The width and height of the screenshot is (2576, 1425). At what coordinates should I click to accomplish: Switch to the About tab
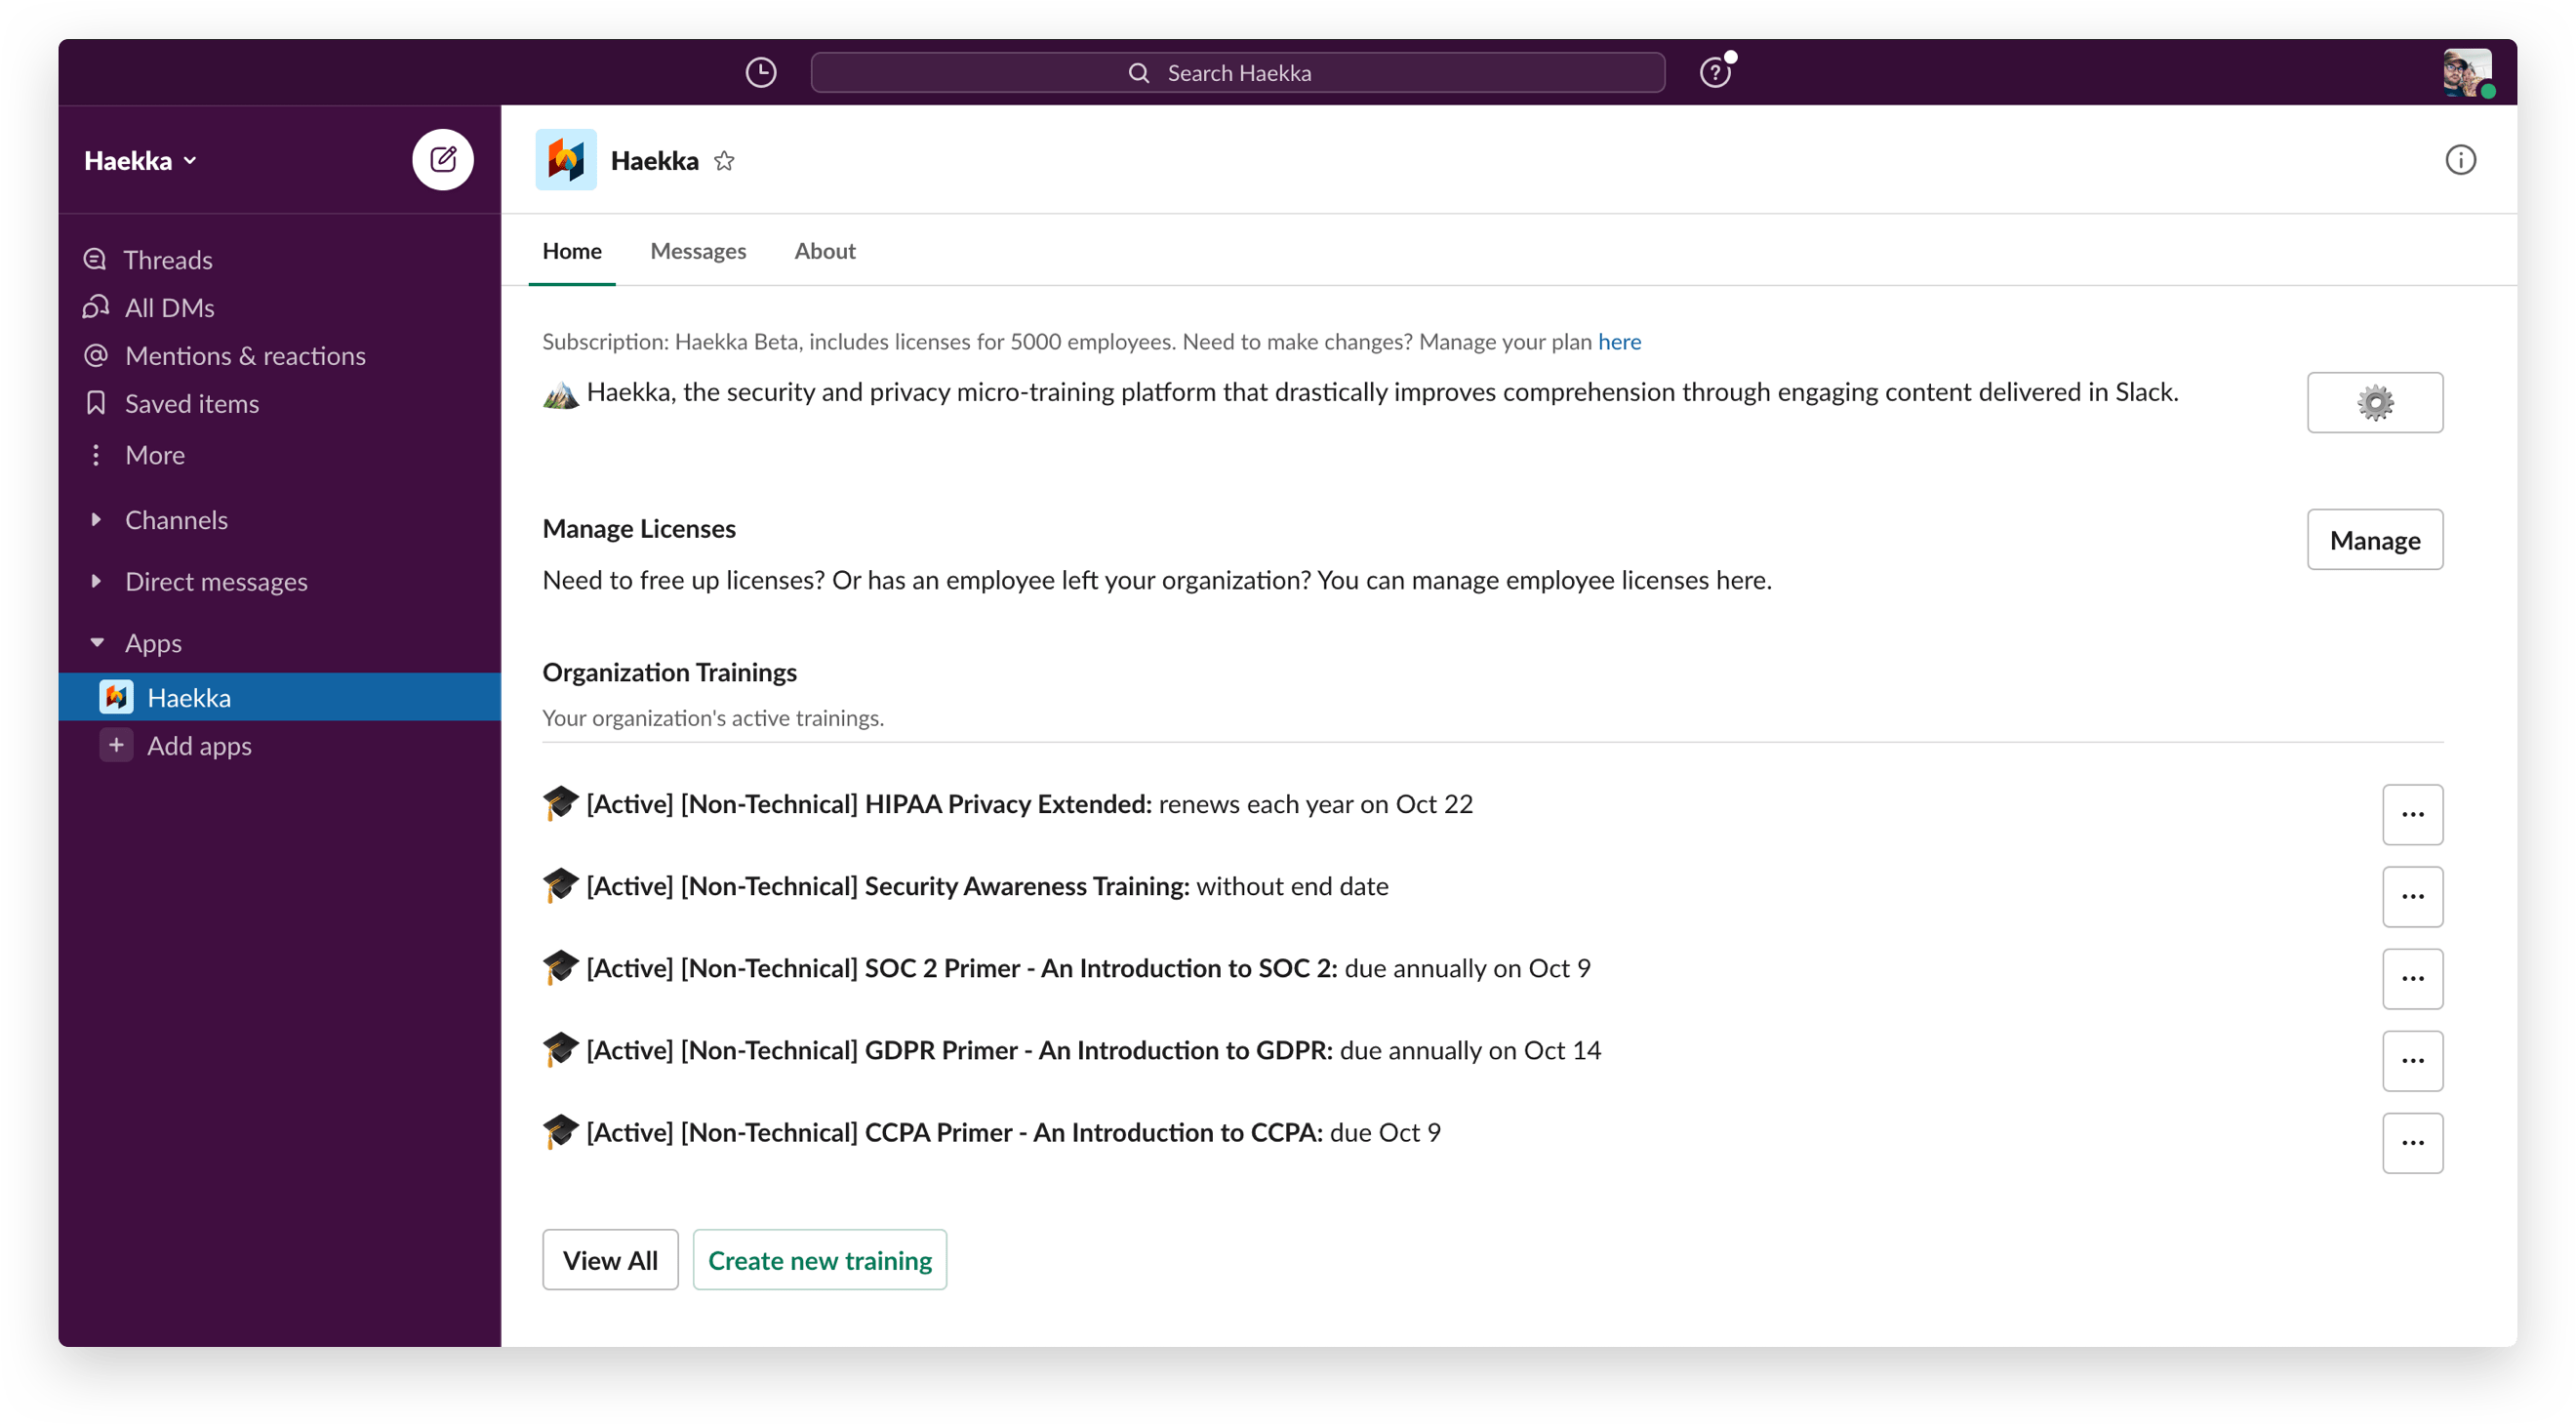tap(824, 251)
